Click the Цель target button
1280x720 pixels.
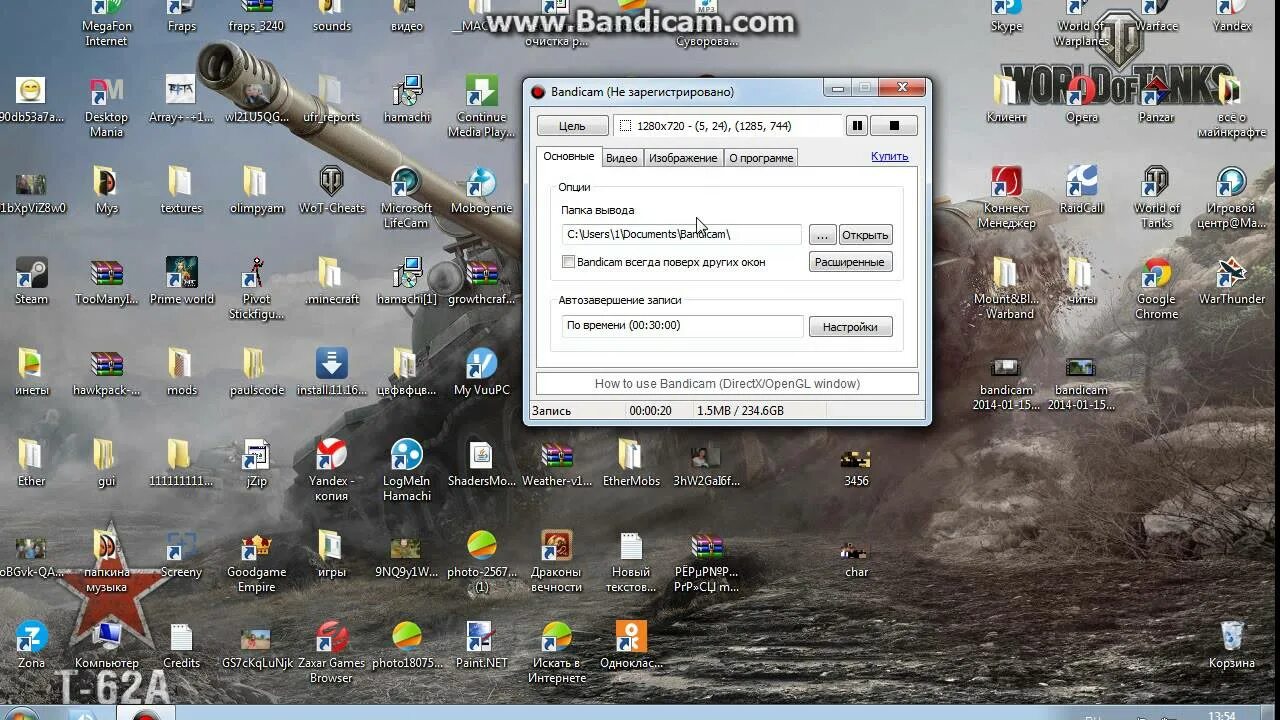point(572,126)
